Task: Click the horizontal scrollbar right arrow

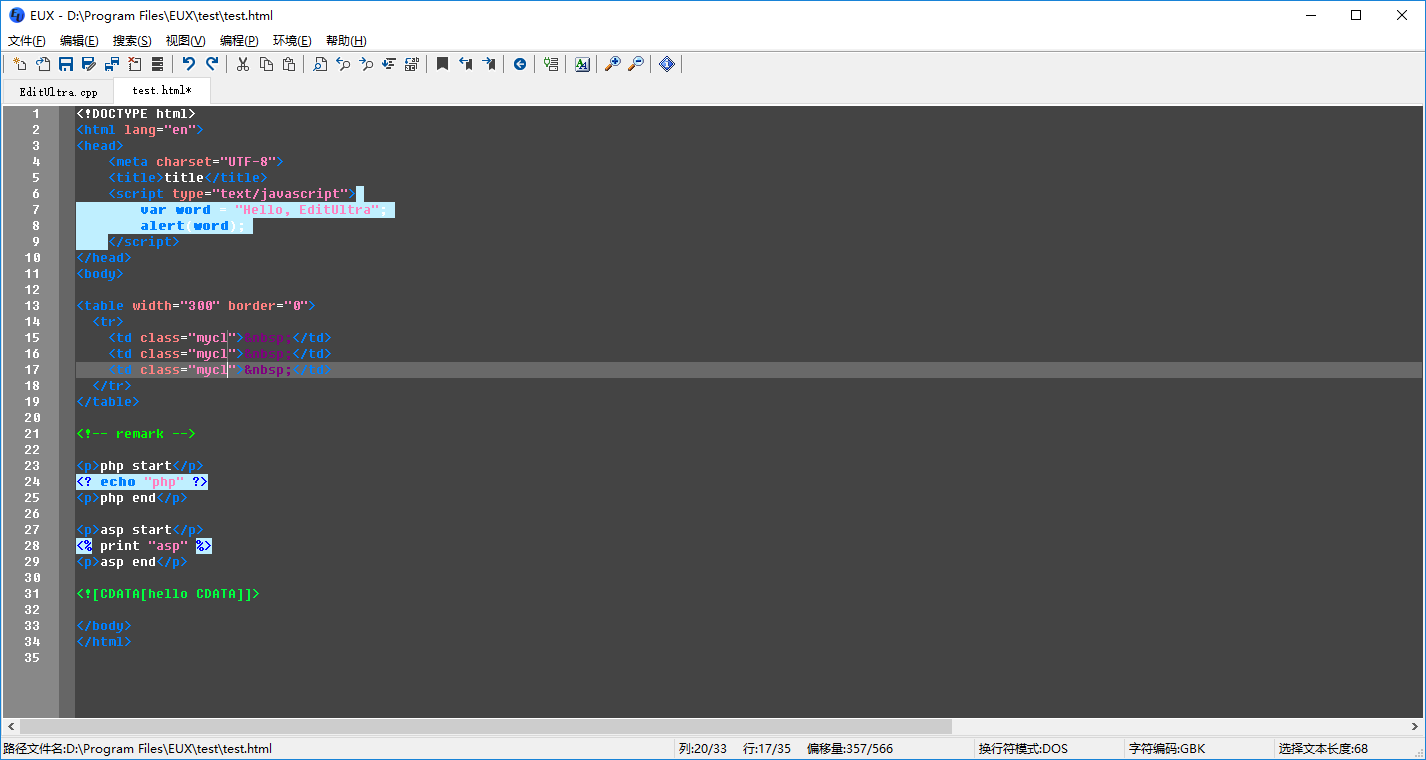Action: click(1414, 726)
